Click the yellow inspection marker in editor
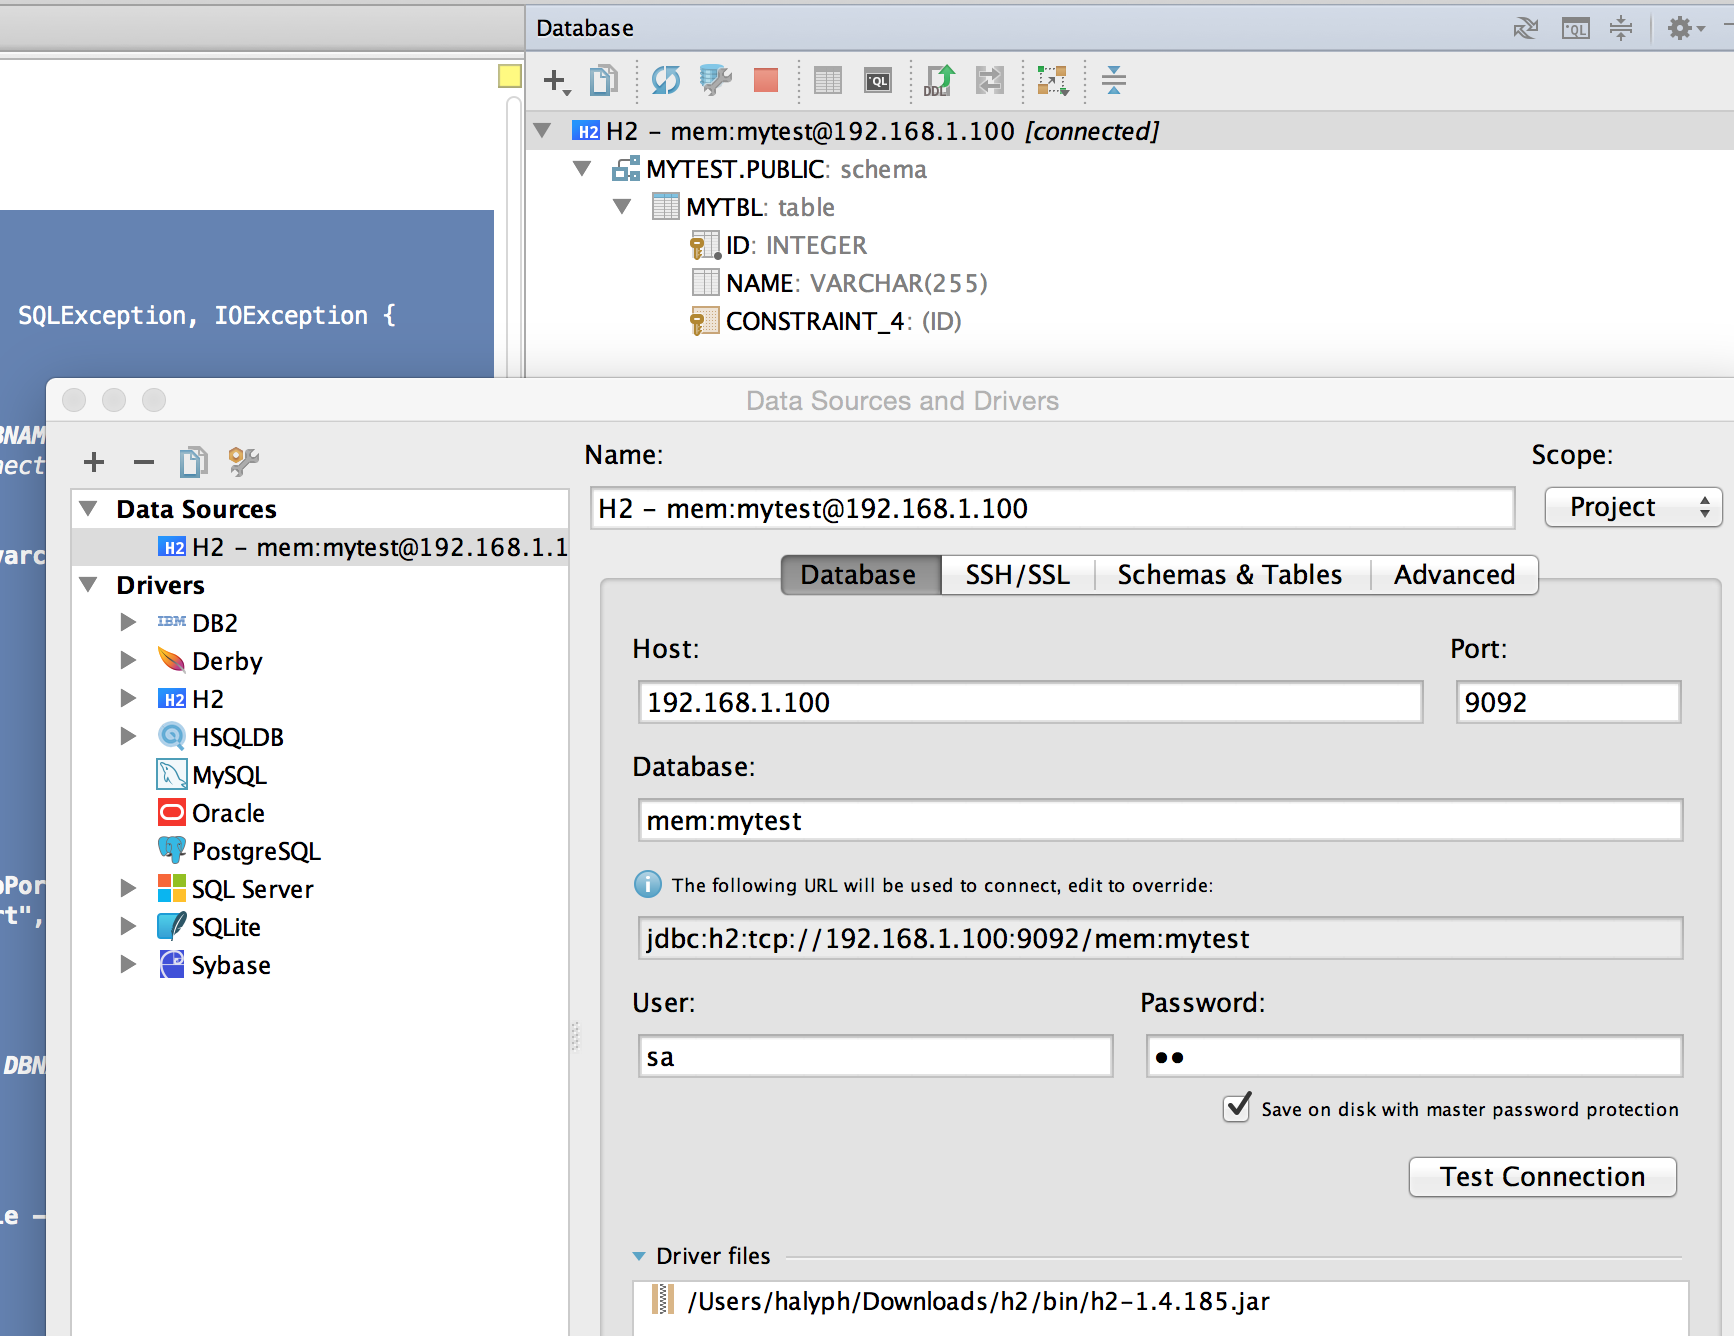 (510, 76)
